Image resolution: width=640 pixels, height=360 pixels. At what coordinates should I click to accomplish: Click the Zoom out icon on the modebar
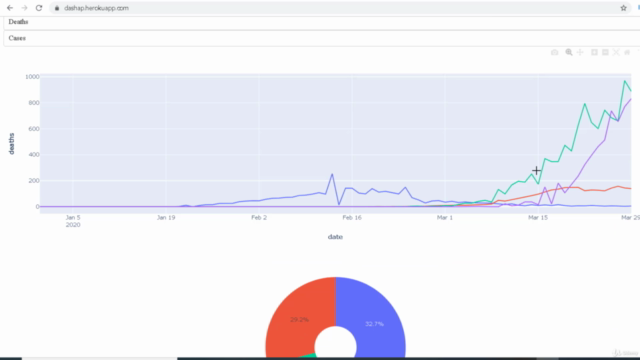[x=605, y=52]
